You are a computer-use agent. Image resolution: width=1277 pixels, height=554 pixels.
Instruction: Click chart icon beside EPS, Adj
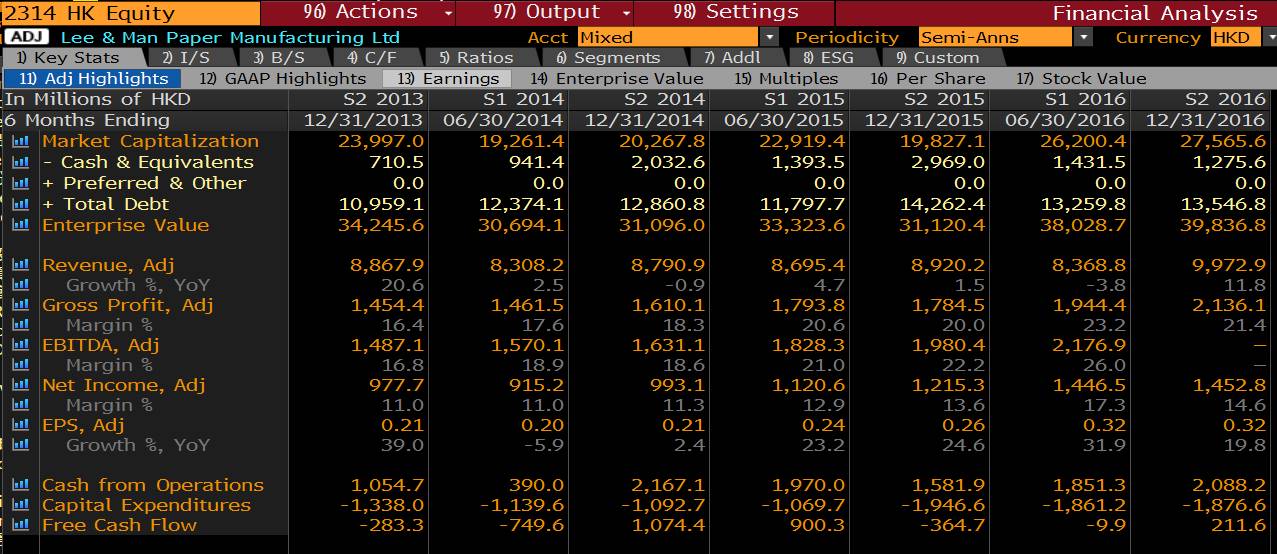(x=20, y=425)
